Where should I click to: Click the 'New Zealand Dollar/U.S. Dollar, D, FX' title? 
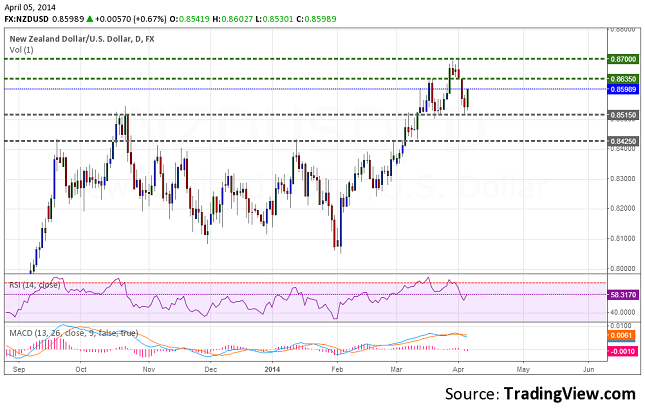tap(82, 39)
